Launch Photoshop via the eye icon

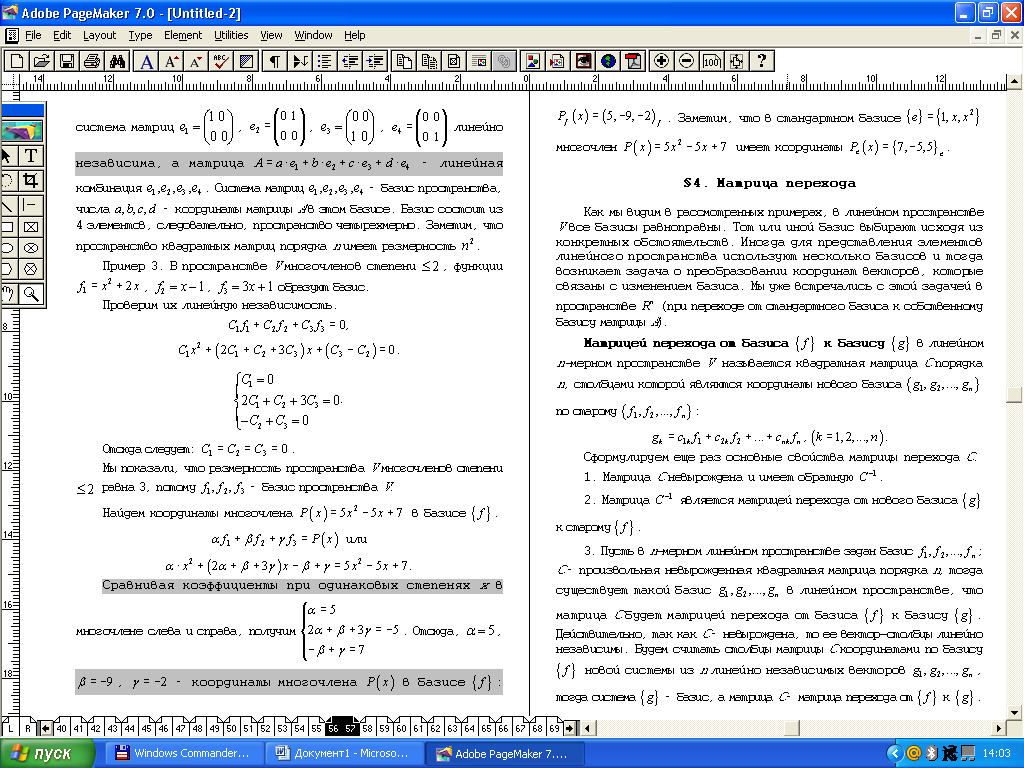(x=583, y=61)
